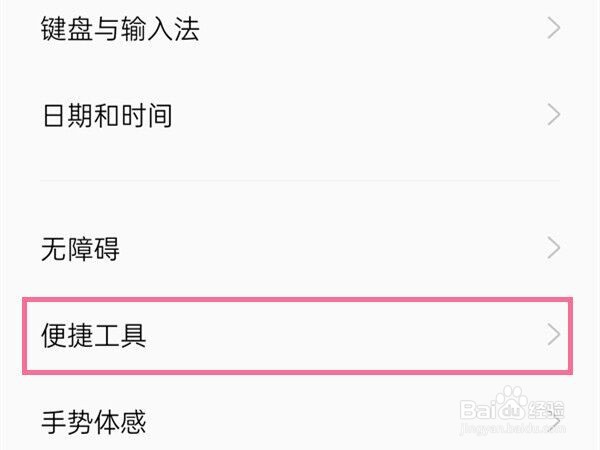Open 便捷工具 by its label

point(94,335)
